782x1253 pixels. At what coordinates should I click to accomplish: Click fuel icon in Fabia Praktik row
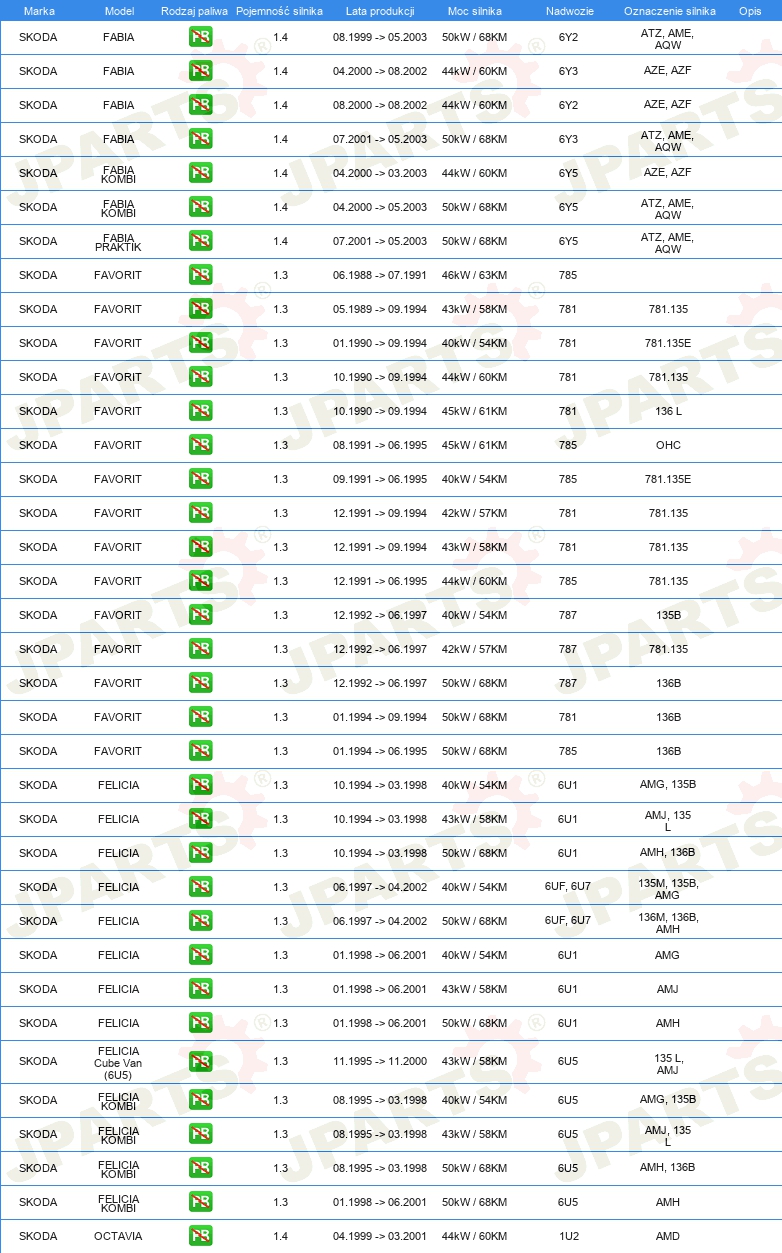(x=200, y=241)
